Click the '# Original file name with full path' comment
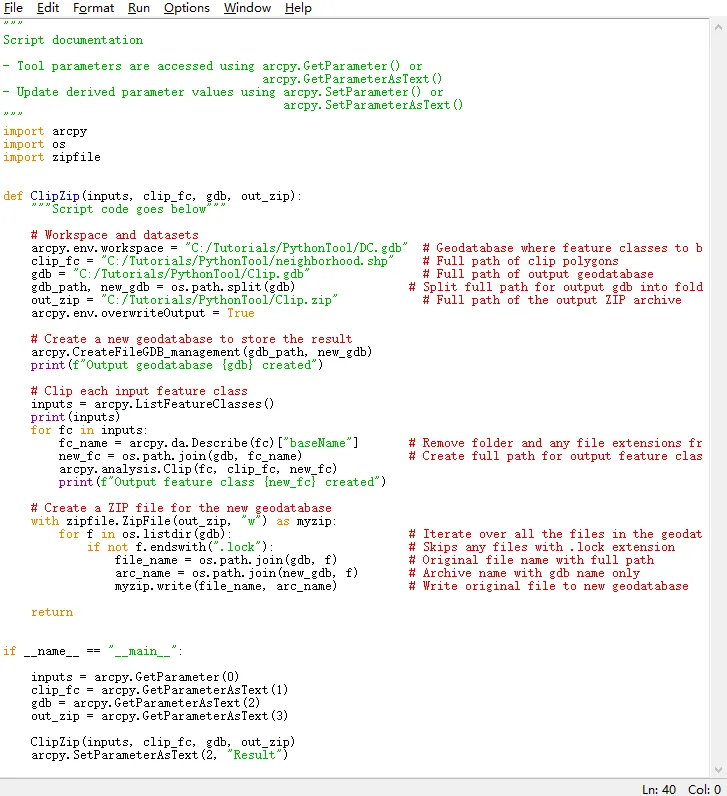This screenshot has width=727, height=796. coord(531,560)
